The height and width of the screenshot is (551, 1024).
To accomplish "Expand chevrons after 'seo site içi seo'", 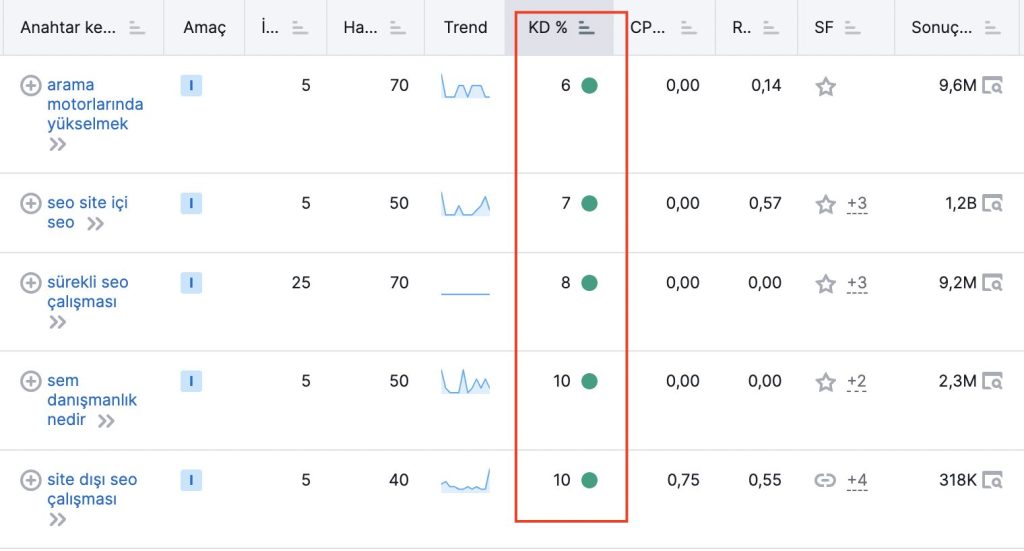I will tap(95, 224).
